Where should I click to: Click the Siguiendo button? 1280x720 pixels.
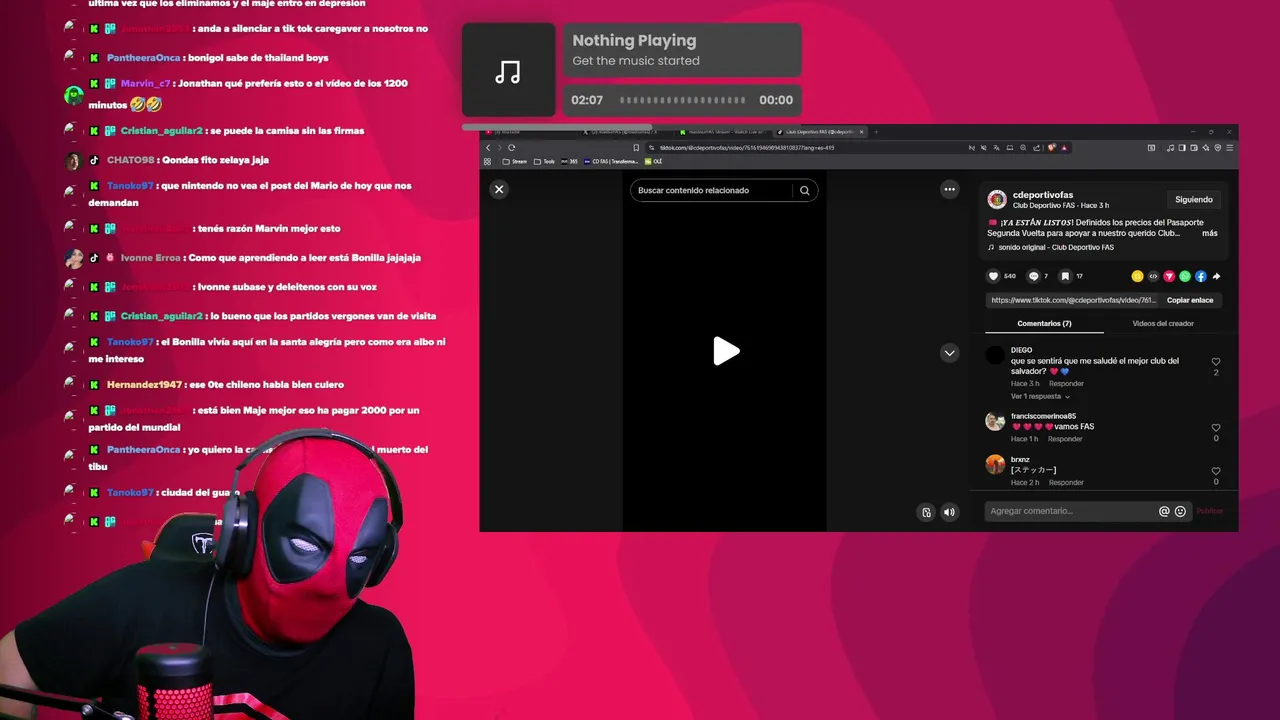click(1194, 199)
